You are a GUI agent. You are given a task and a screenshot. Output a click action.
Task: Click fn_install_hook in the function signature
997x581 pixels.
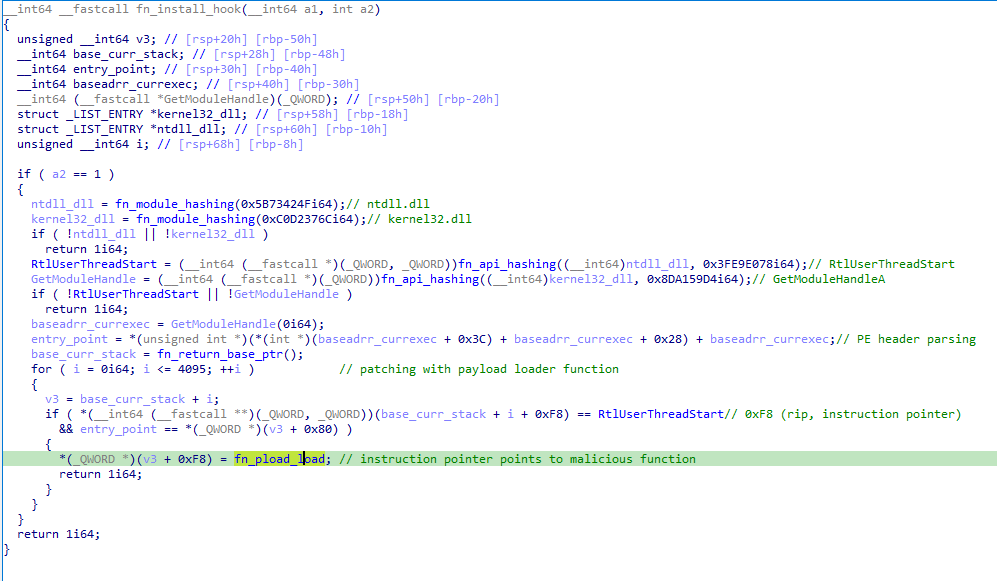[x=189, y=10]
